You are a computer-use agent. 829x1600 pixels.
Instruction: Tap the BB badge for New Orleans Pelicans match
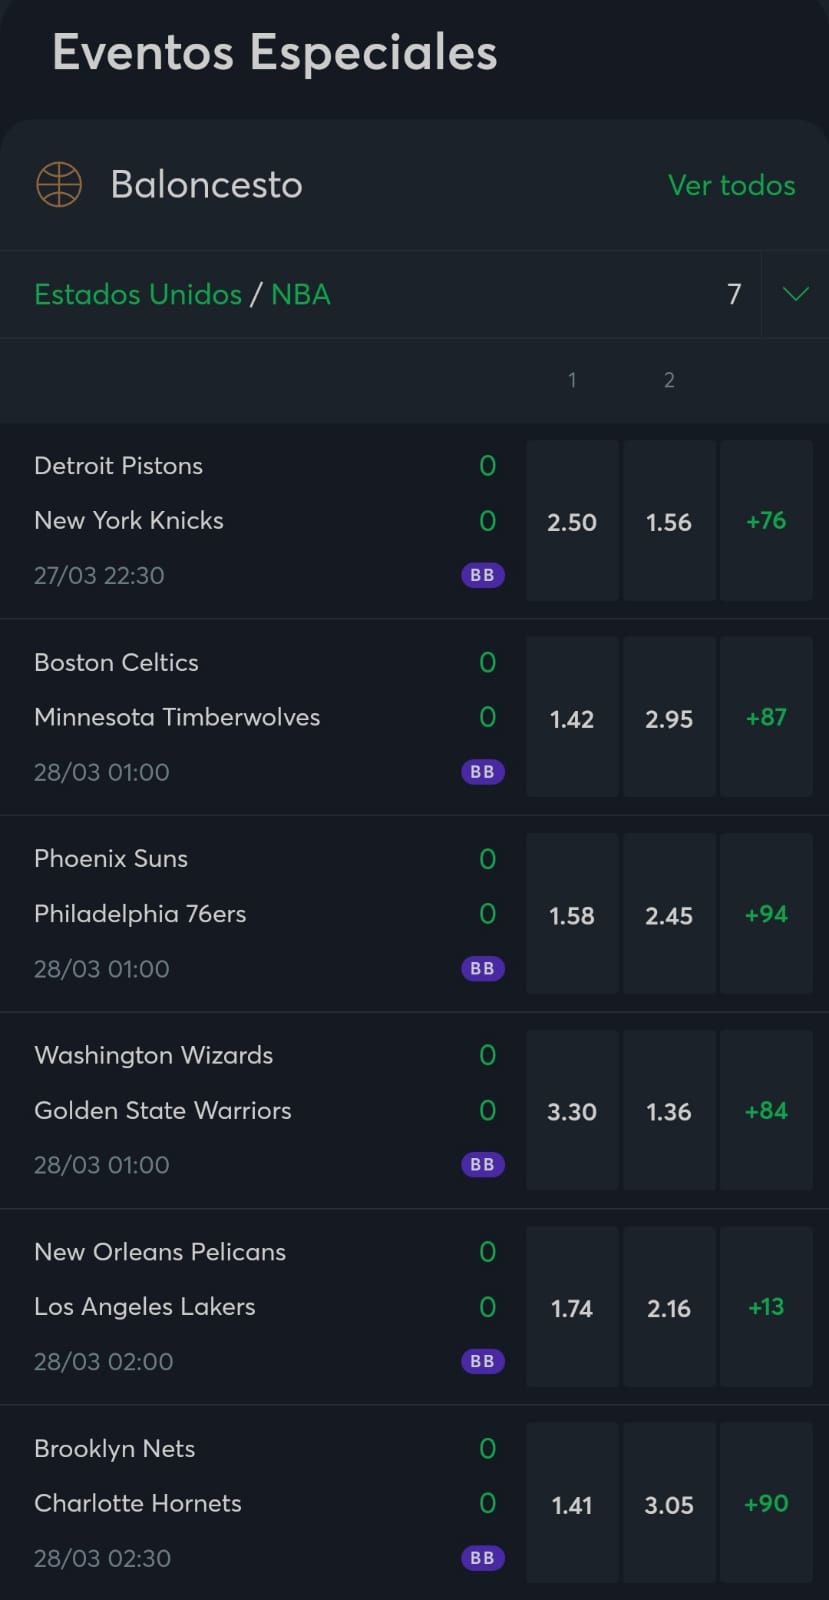(482, 1361)
